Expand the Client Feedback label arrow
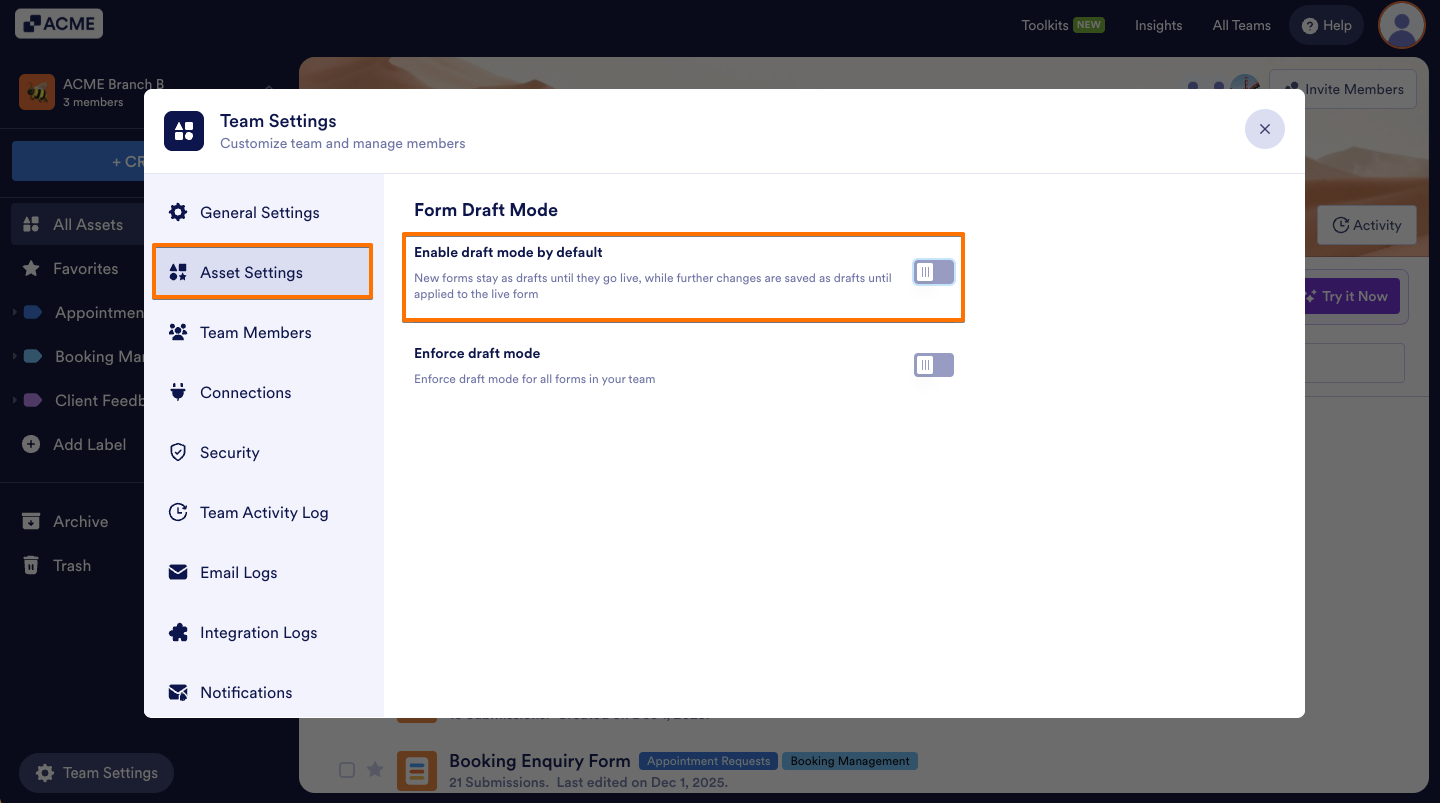 coord(15,400)
